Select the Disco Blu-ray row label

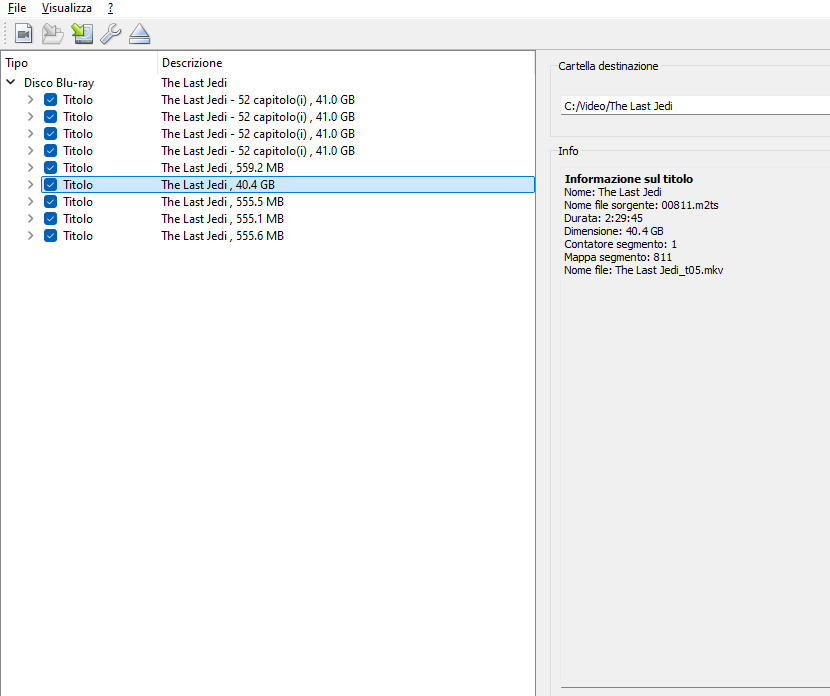click(59, 83)
